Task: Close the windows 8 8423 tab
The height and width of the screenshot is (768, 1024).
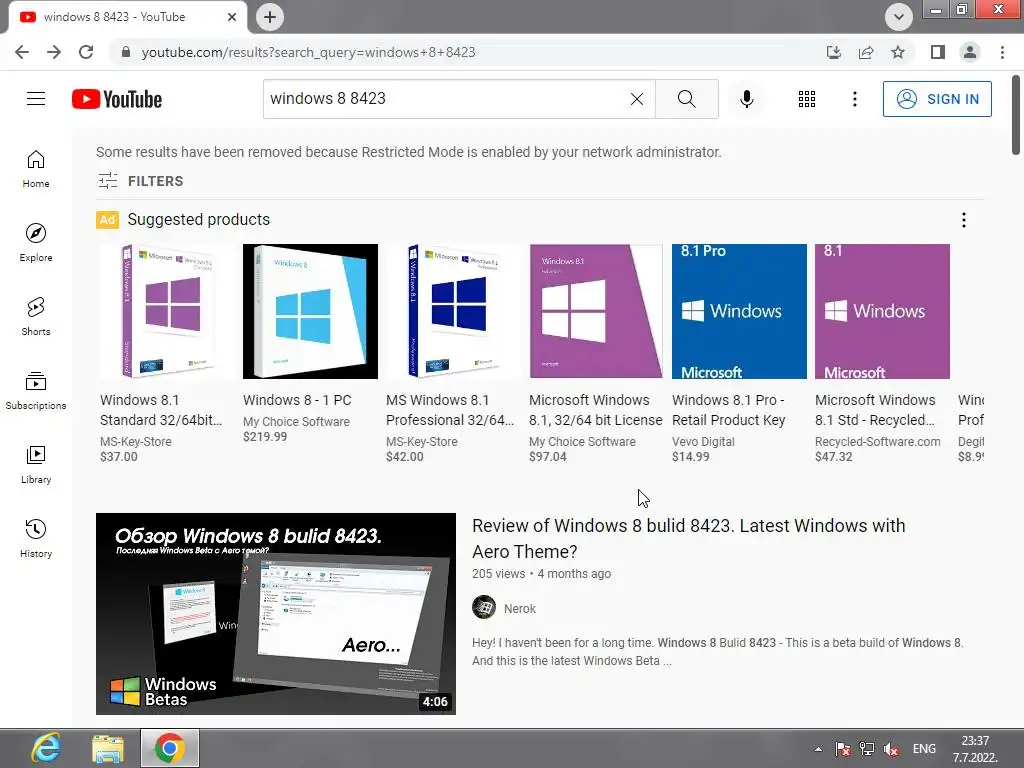Action: [x=232, y=17]
